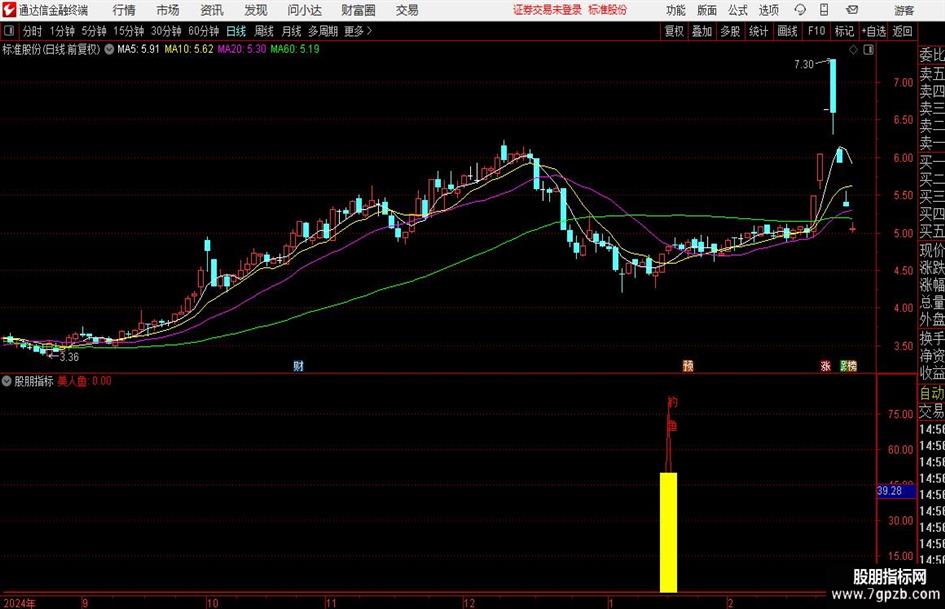Open 股朋指标 sub-chart indicator dropdown arrow
The height and width of the screenshot is (609, 945).
click(7, 381)
